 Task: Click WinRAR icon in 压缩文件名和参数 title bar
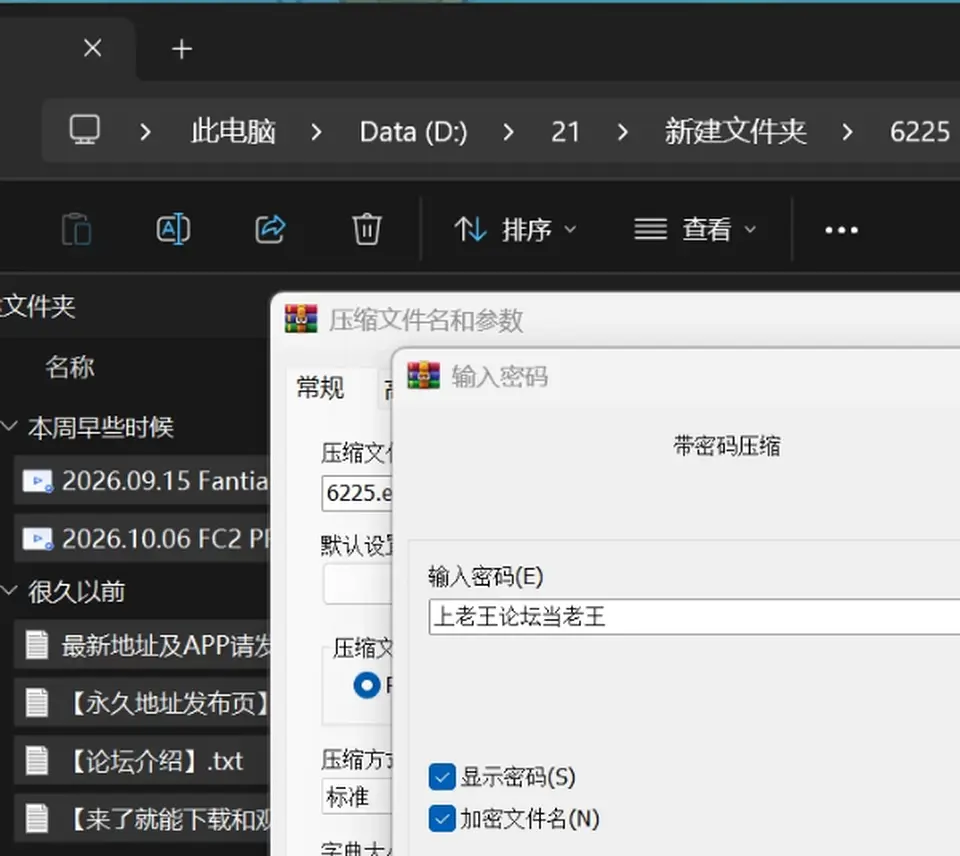[x=301, y=319]
